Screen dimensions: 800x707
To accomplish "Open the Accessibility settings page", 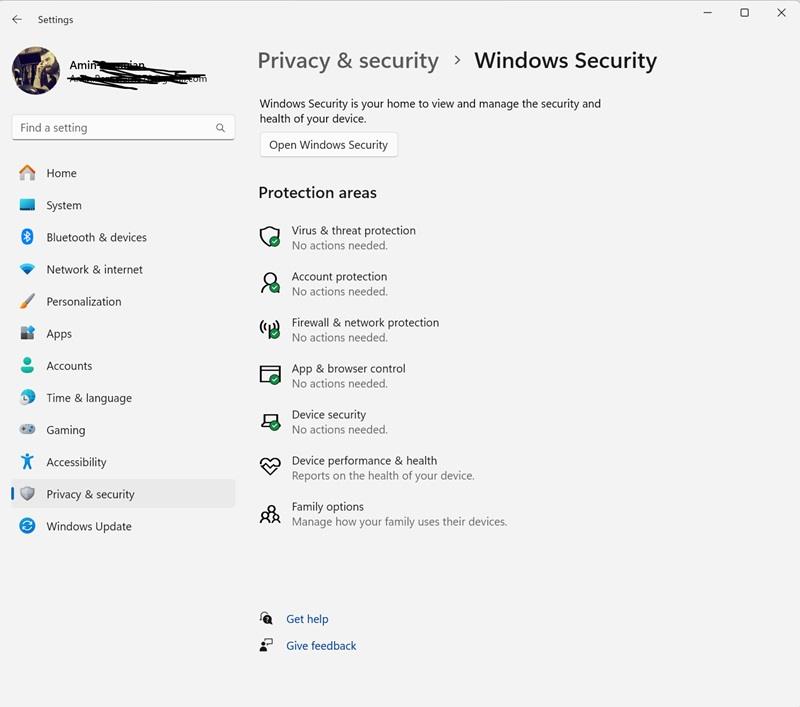I will pyautogui.click(x=76, y=462).
